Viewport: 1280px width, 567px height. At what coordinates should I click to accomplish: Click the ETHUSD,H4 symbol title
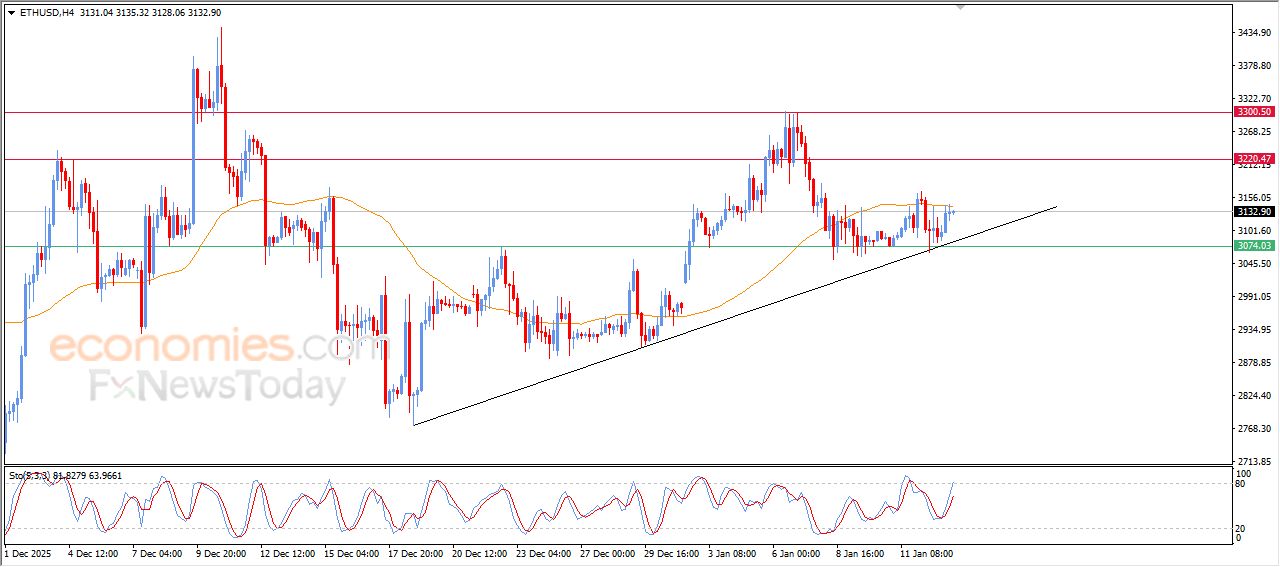46,13
